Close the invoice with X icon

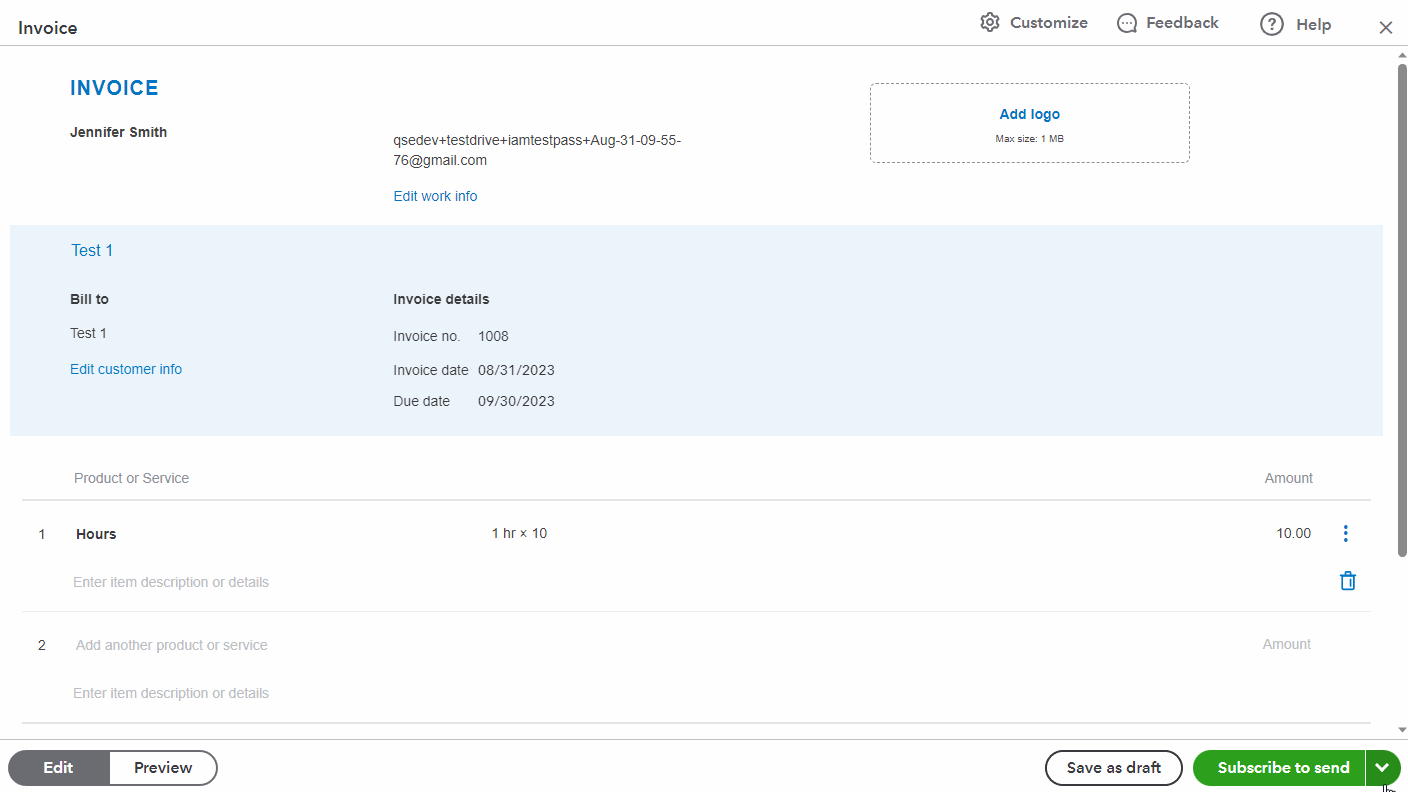[x=1385, y=28]
